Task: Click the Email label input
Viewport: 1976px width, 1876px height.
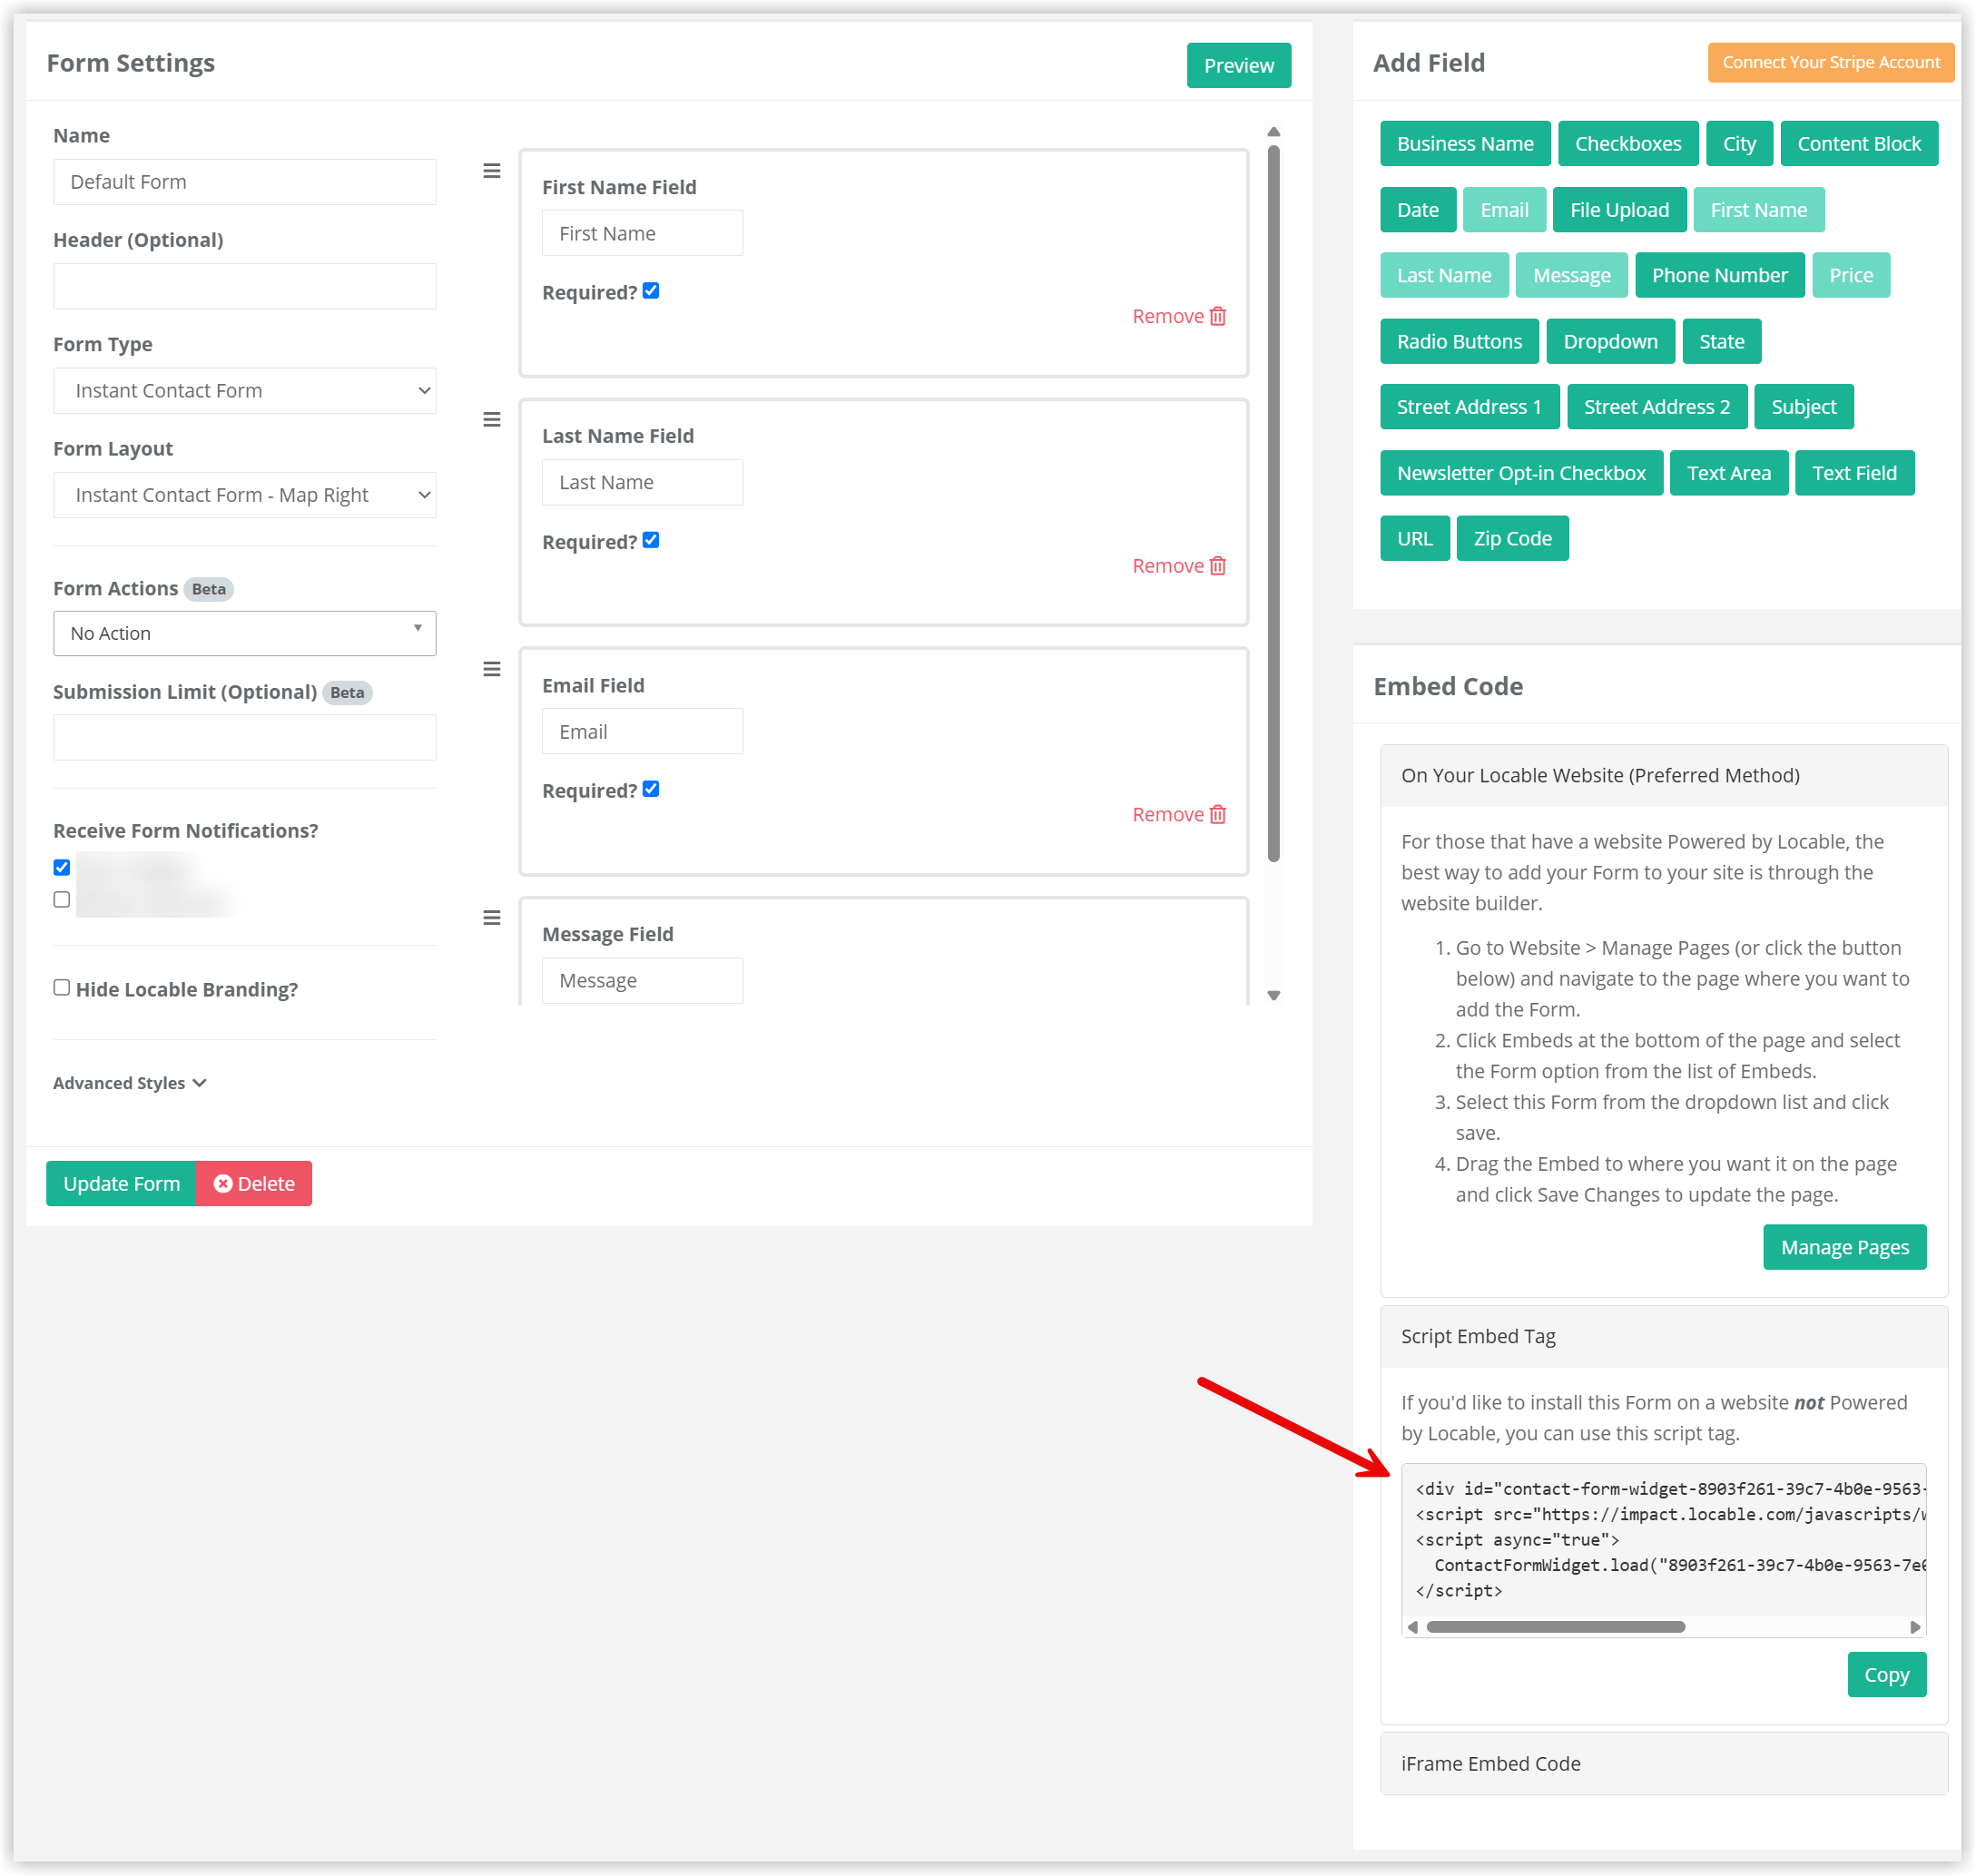Action: tap(643, 732)
